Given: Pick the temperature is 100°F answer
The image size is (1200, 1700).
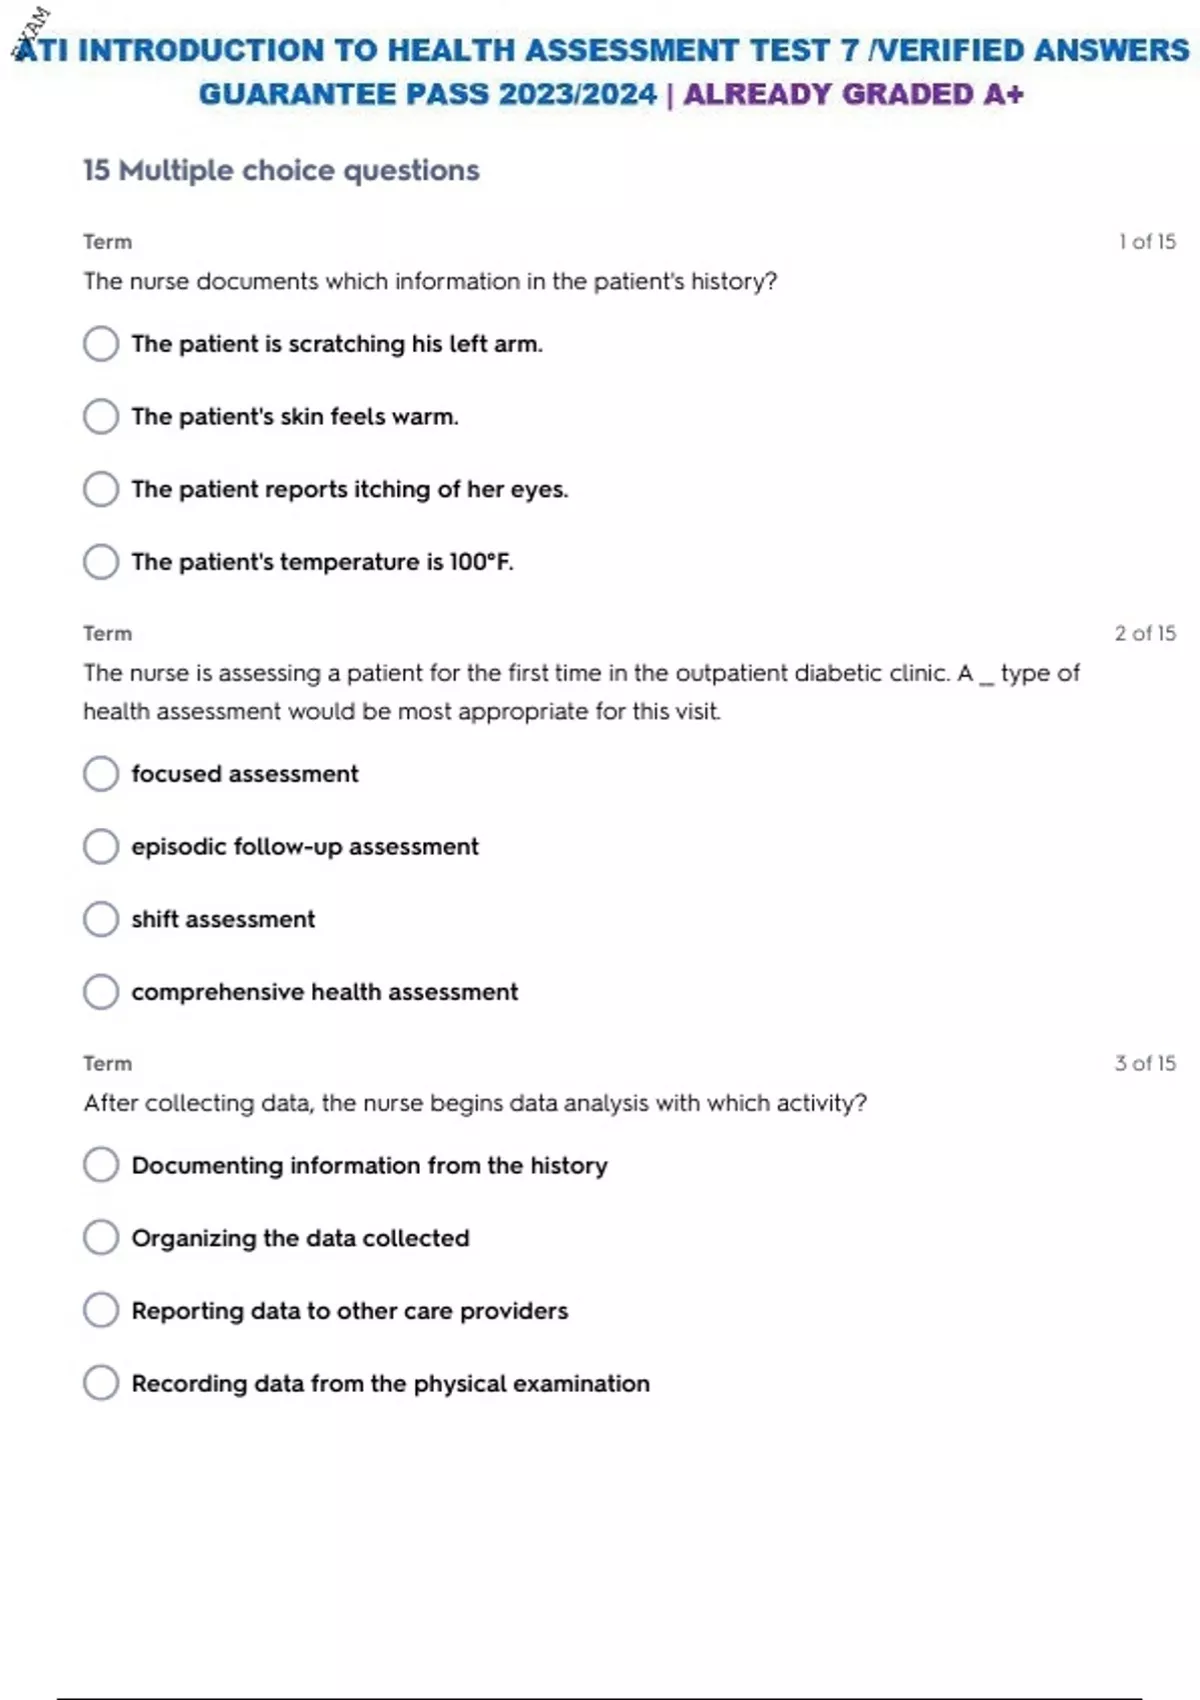Looking at the screenshot, I should (x=101, y=562).
